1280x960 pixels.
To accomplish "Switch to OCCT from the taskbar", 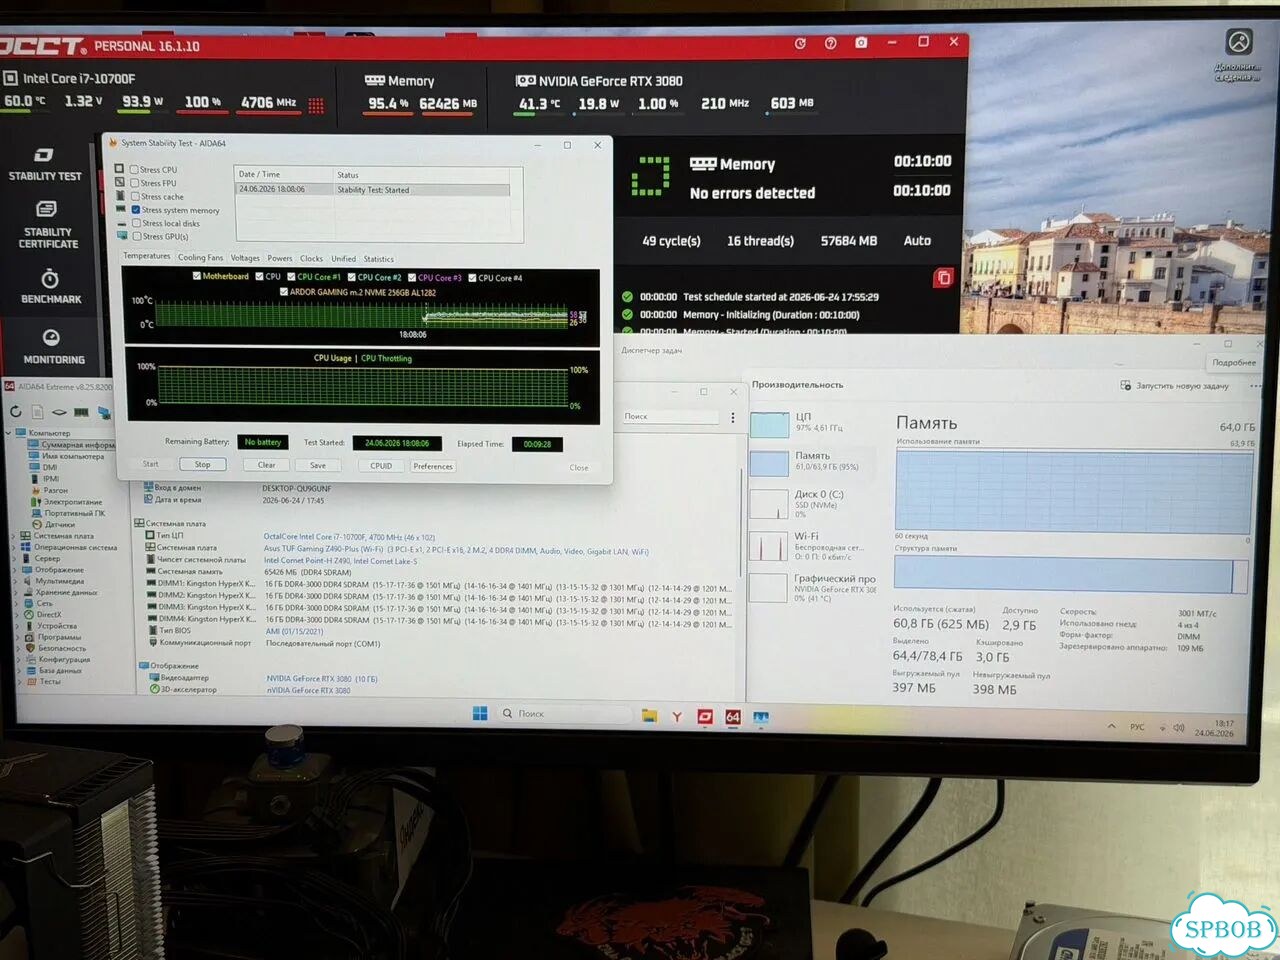I will [705, 716].
